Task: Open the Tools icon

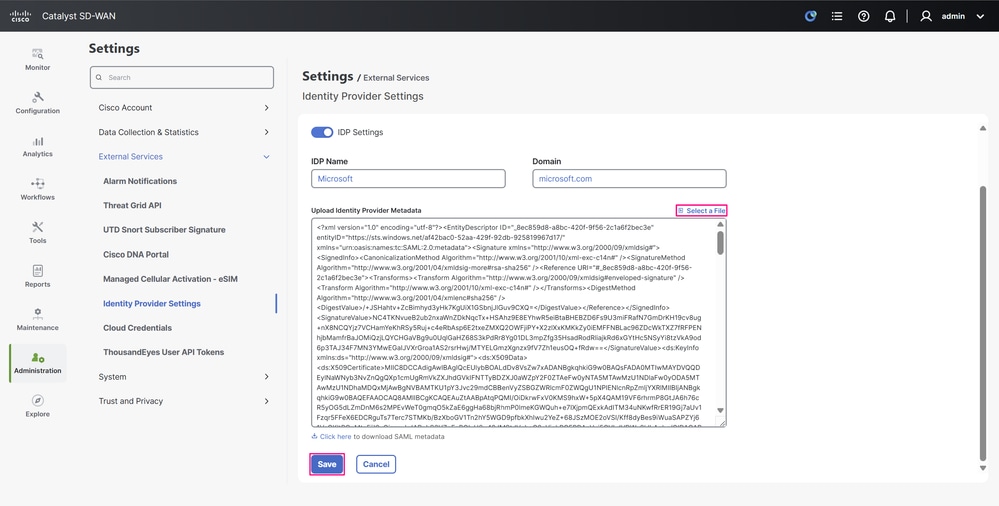Action: pos(38,227)
